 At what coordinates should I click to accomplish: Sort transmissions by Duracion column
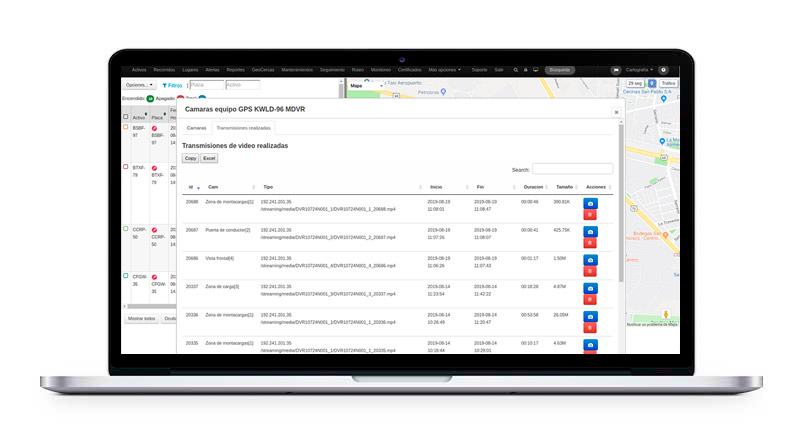[534, 188]
